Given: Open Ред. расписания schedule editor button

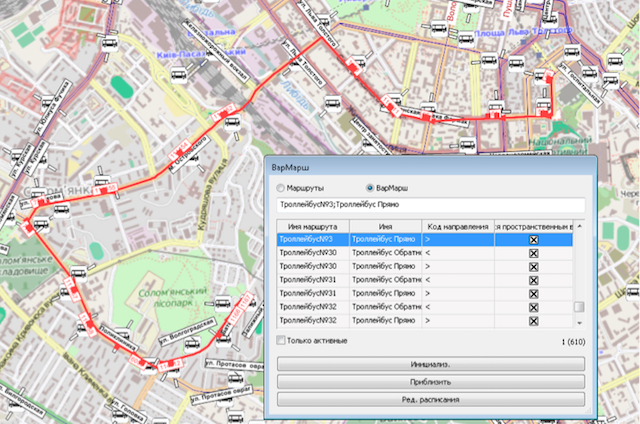Looking at the screenshot, I should click(429, 399).
